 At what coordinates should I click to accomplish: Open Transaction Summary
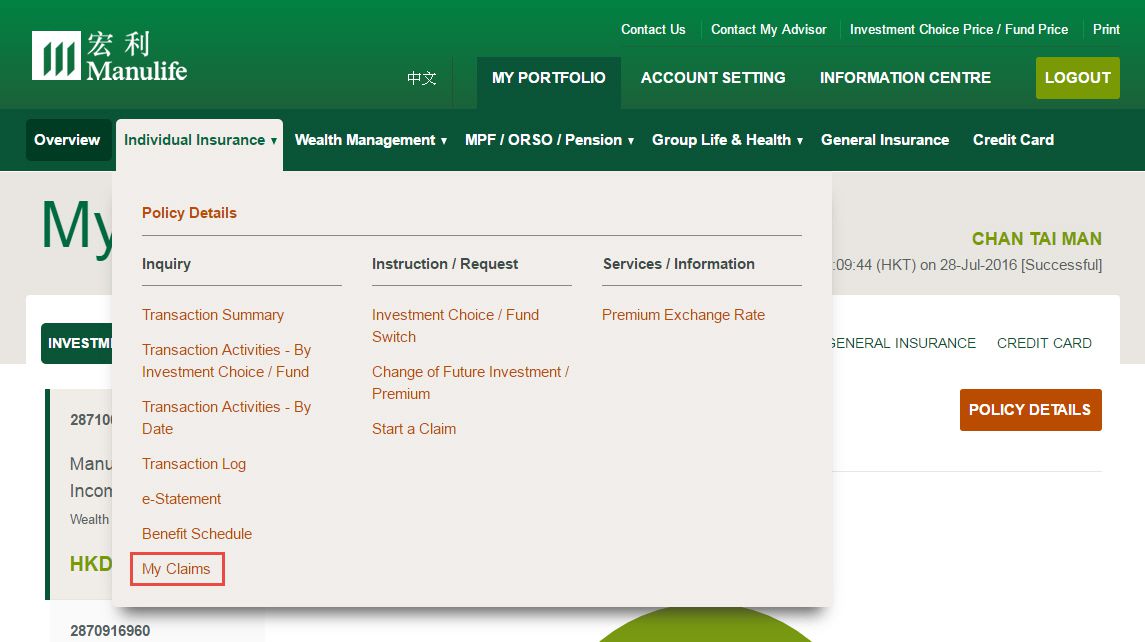tap(212, 315)
